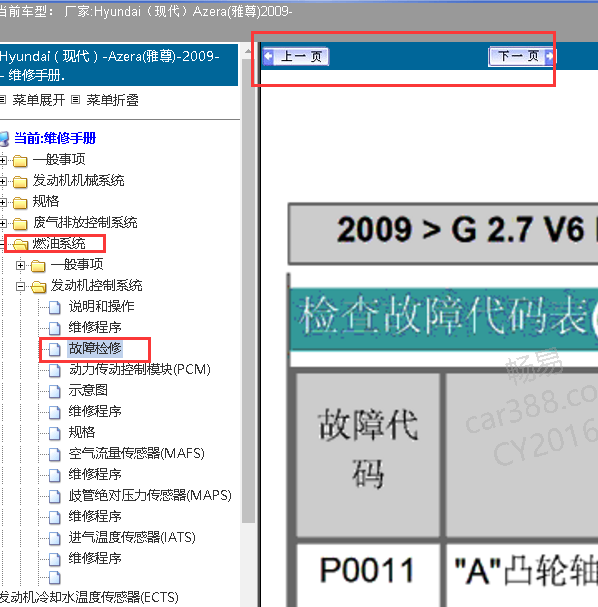Click folder icon of top-level 规格
This screenshot has width=598, height=607.
click(20, 202)
